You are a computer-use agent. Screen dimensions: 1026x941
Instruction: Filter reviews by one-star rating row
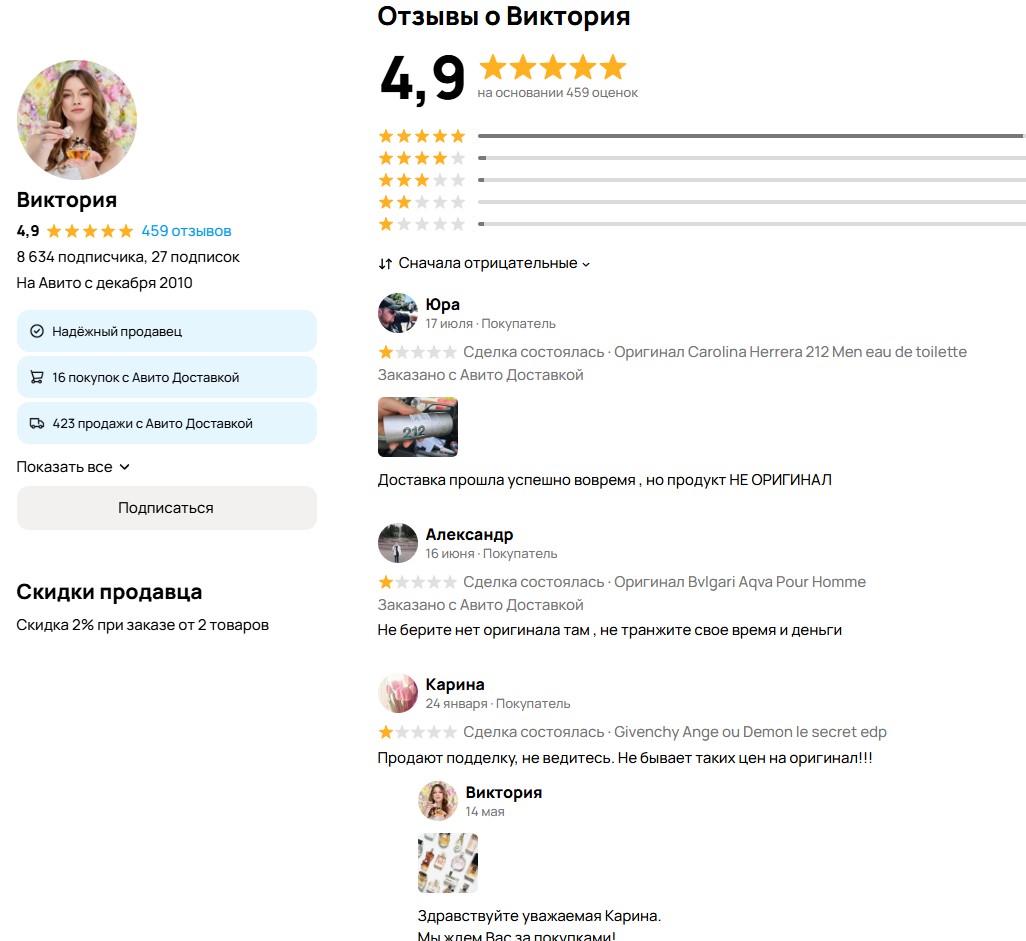pos(702,224)
